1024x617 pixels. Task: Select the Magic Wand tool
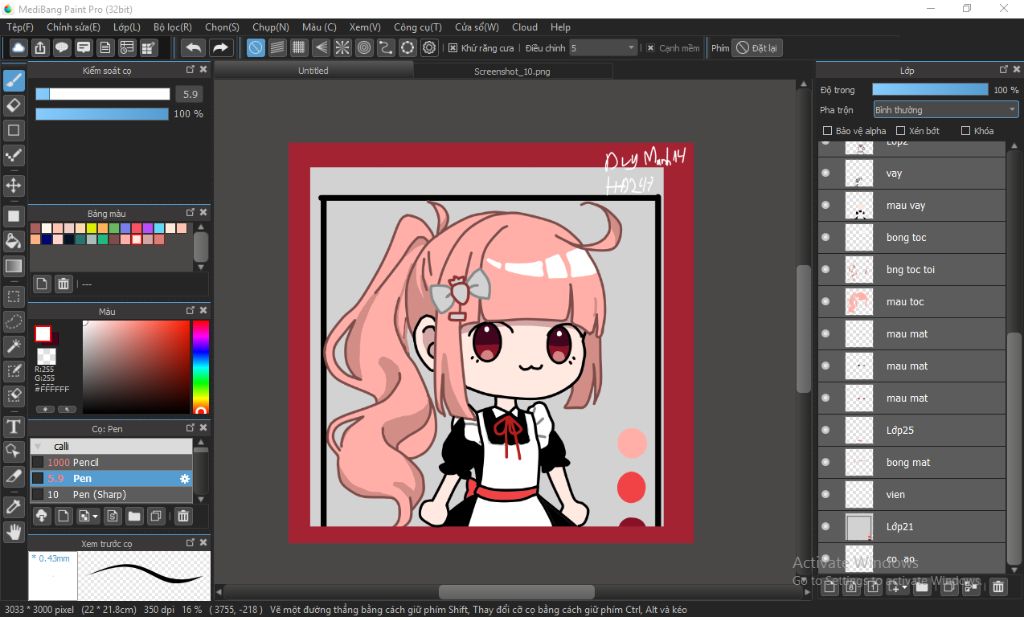coord(14,346)
